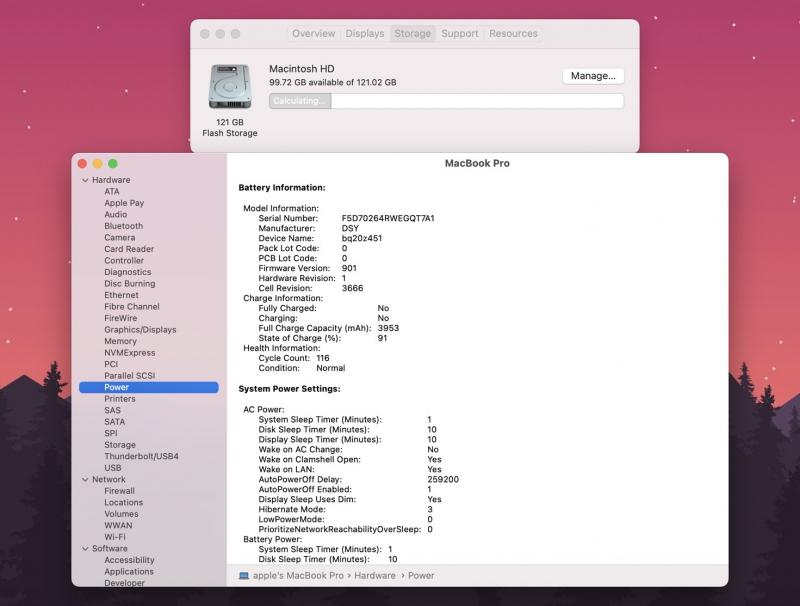Select Locations under Network
This screenshot has height=606, width=800.
(x=123, y=502)
